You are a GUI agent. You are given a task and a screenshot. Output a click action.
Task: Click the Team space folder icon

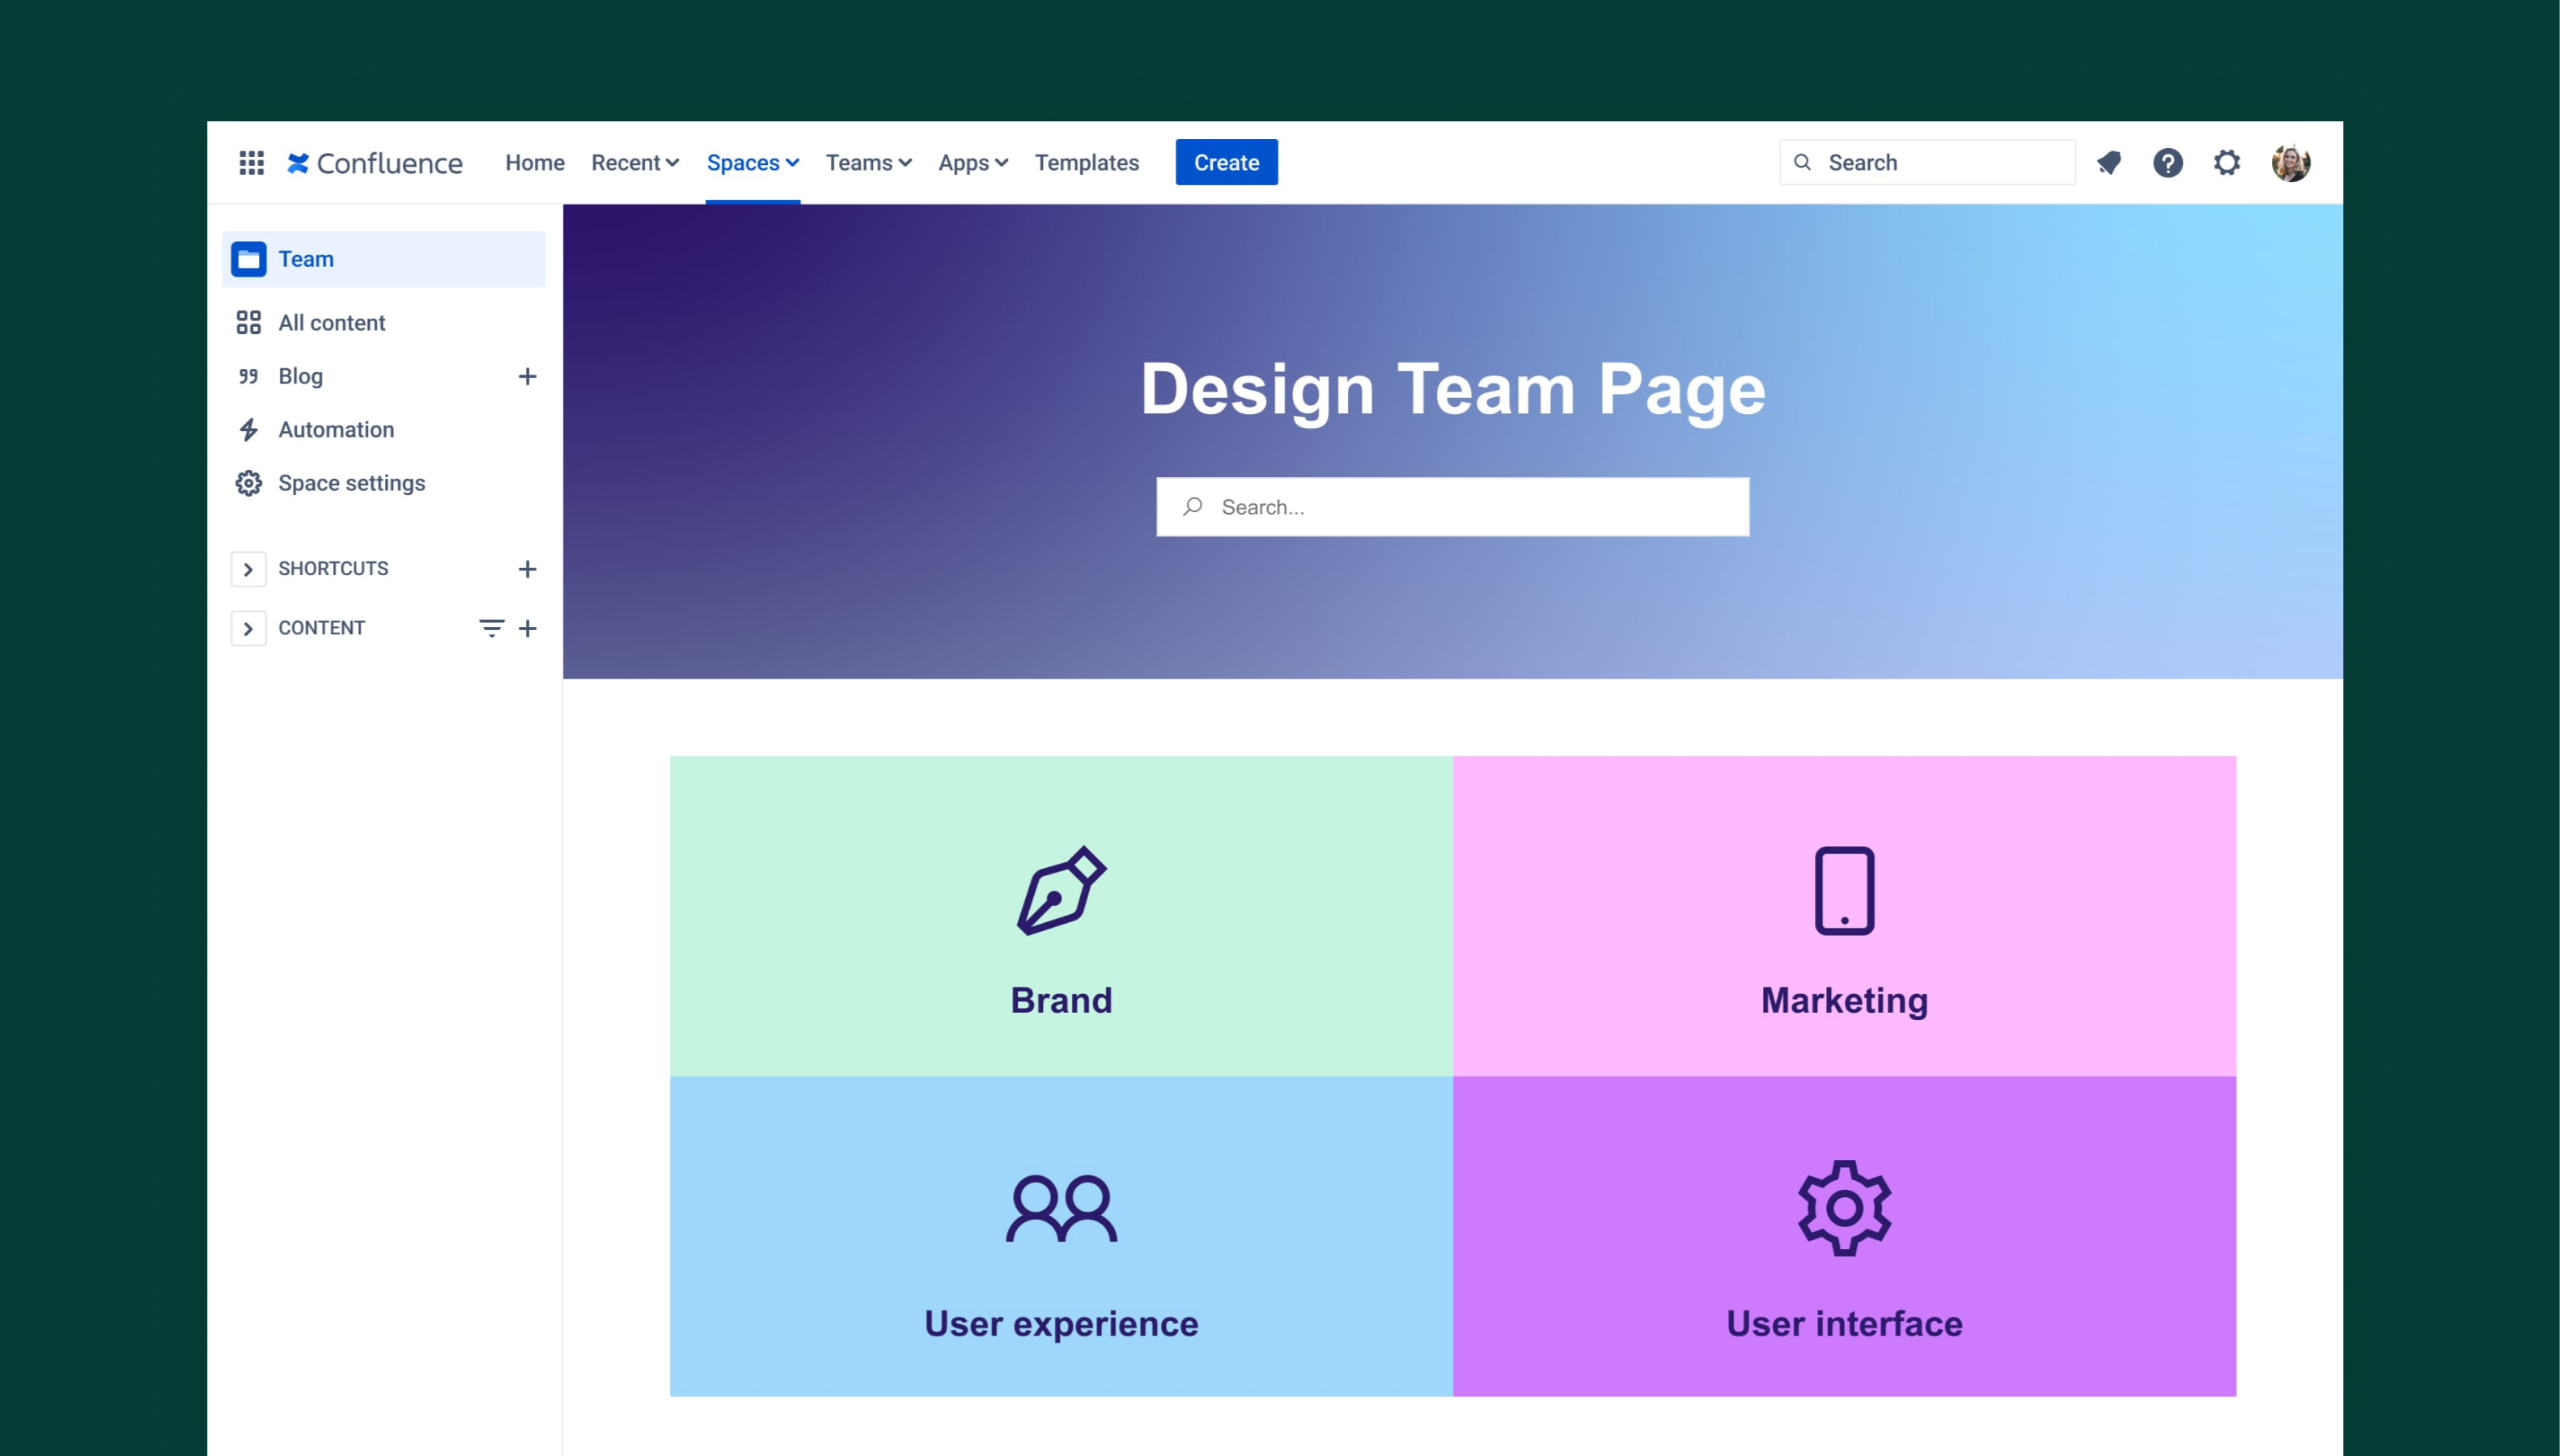point(249,259)
